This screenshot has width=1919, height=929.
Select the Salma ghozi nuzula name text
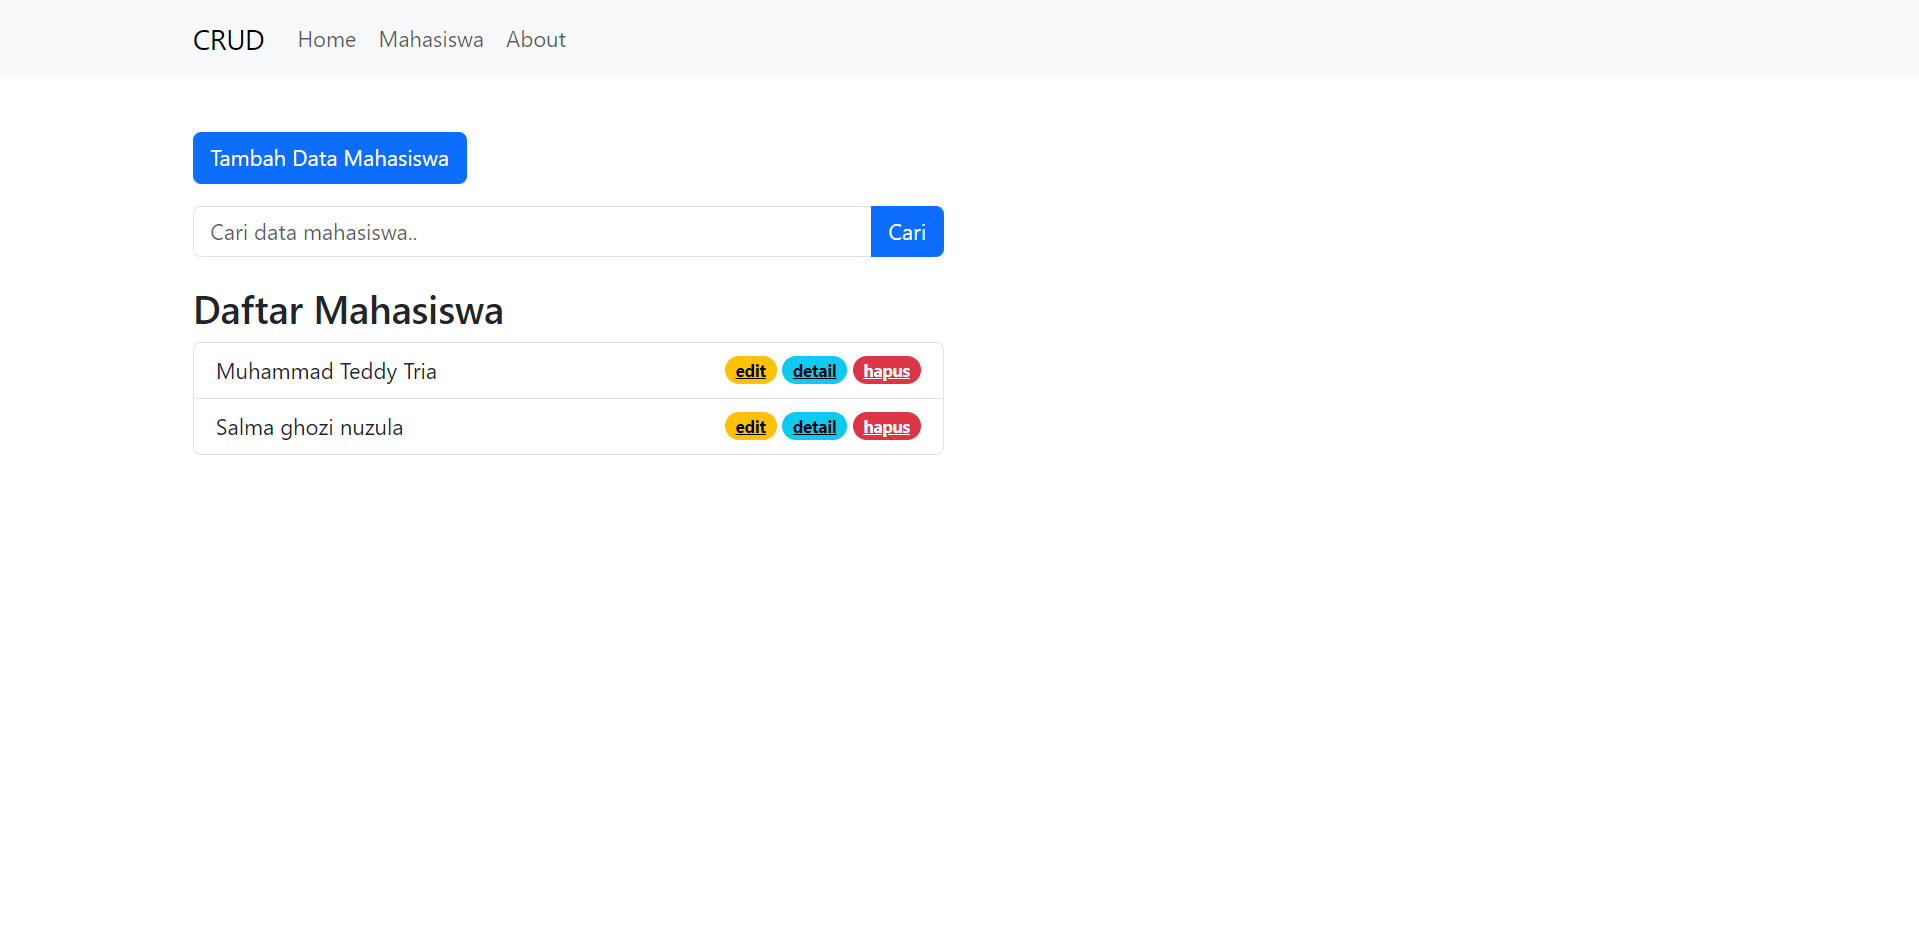click(x=309, y=428)
